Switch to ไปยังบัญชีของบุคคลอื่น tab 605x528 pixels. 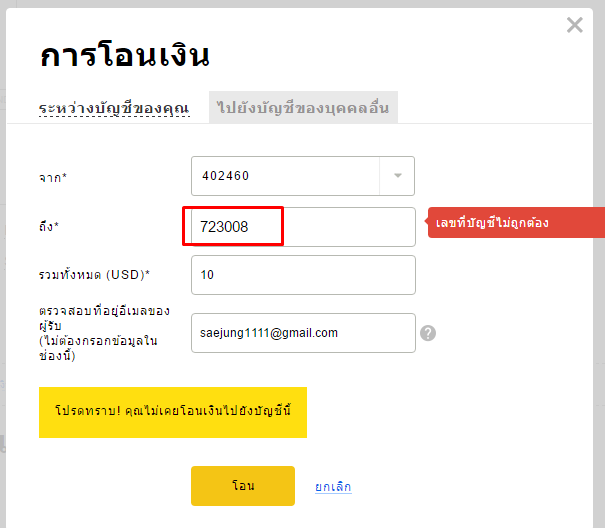[303, 107]
